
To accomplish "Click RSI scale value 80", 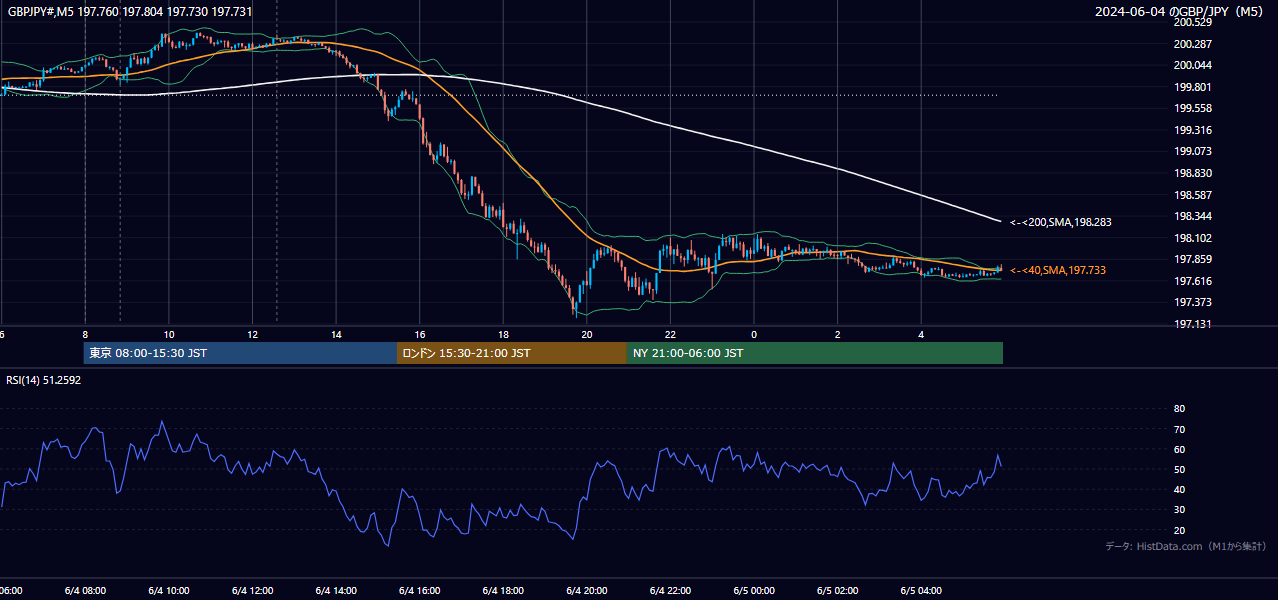I will pyautogui.click(x=1179, y=409).
